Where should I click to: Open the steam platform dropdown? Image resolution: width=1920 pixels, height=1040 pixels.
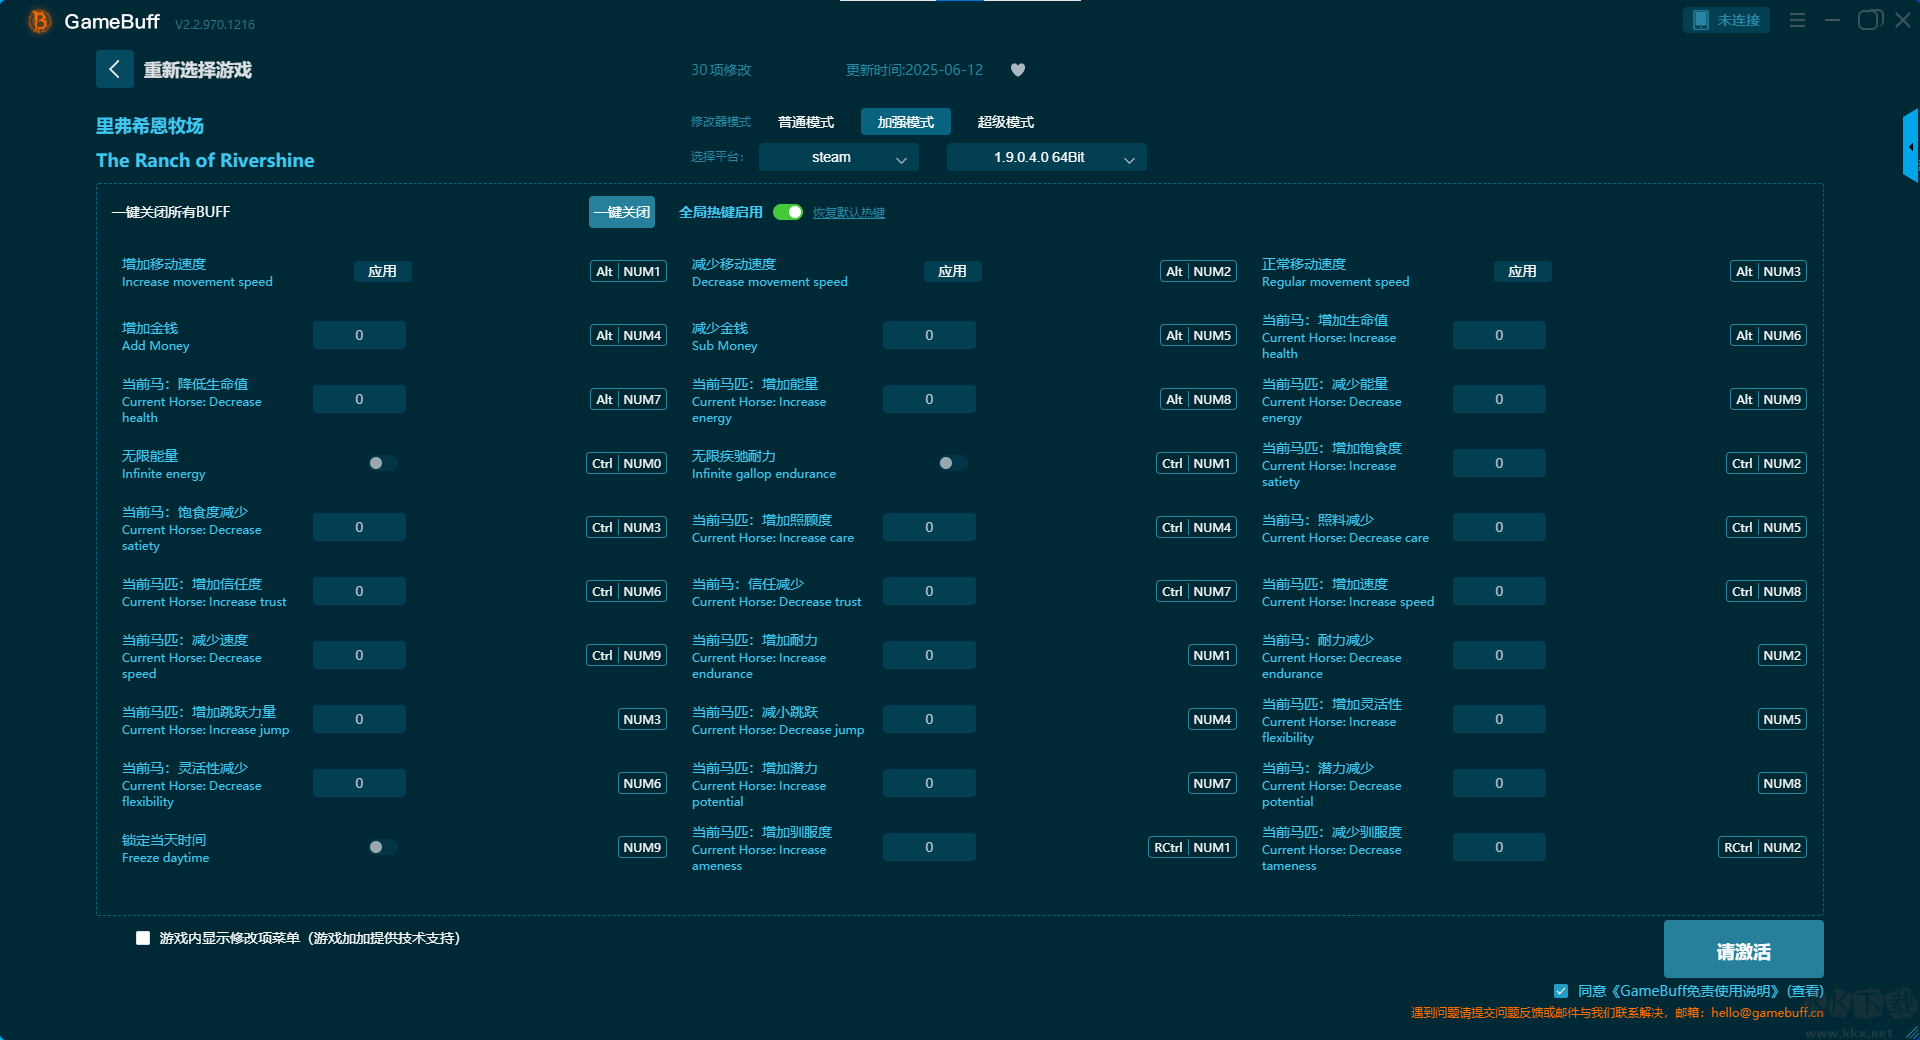point(838,158)
